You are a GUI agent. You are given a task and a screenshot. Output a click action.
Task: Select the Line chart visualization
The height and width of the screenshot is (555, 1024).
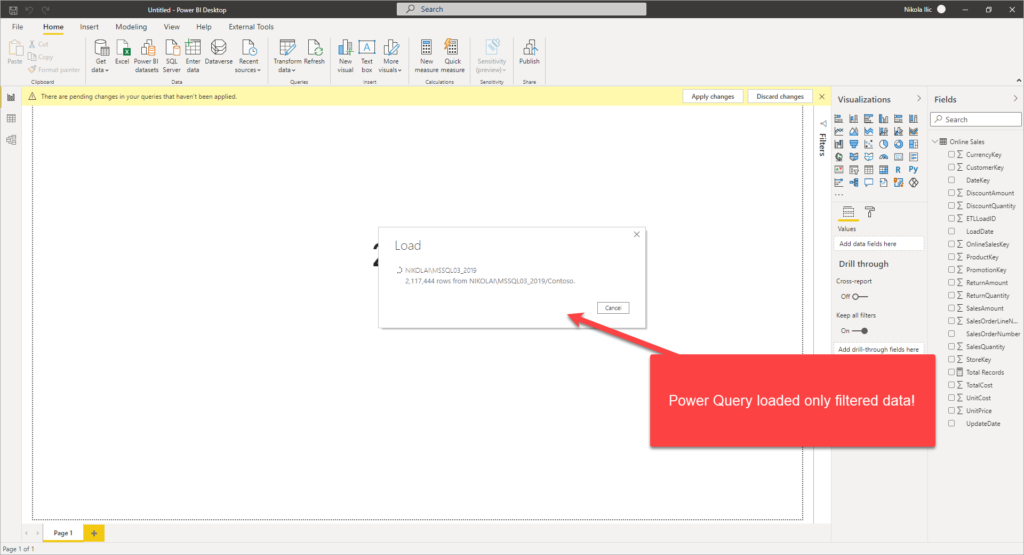tap(839, 131)
